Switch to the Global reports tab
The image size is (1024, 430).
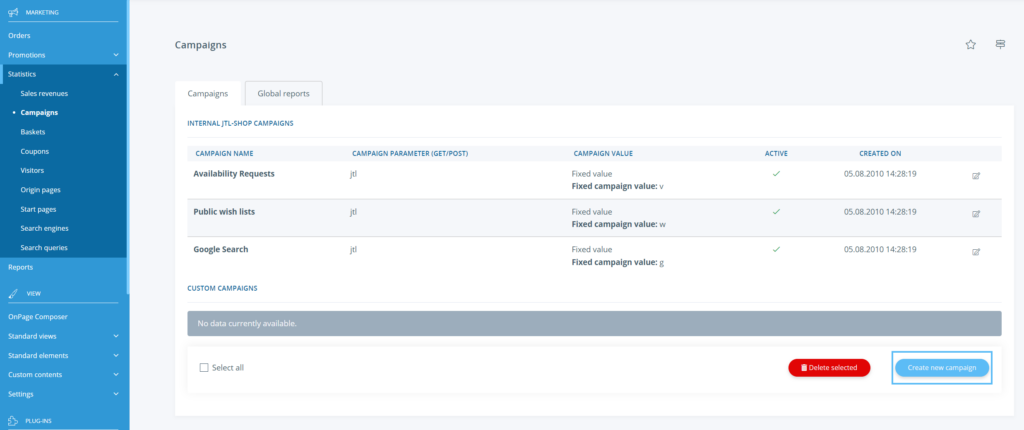(283, 93)
